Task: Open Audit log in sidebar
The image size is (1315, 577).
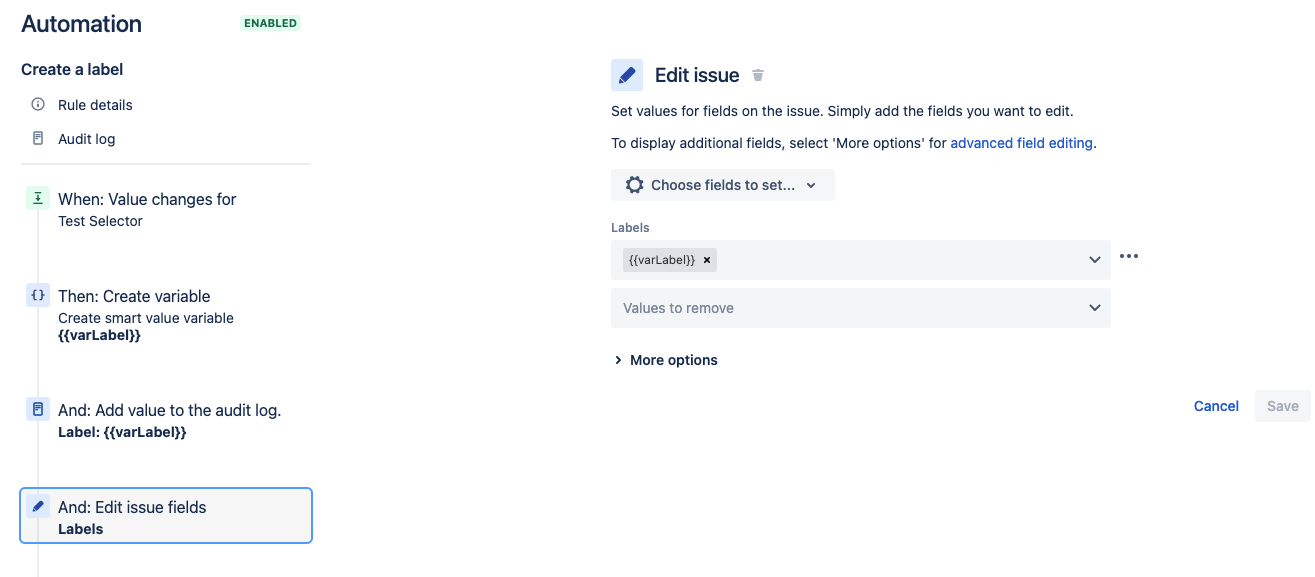Action: pyautogui.click(x=86, y=139)
